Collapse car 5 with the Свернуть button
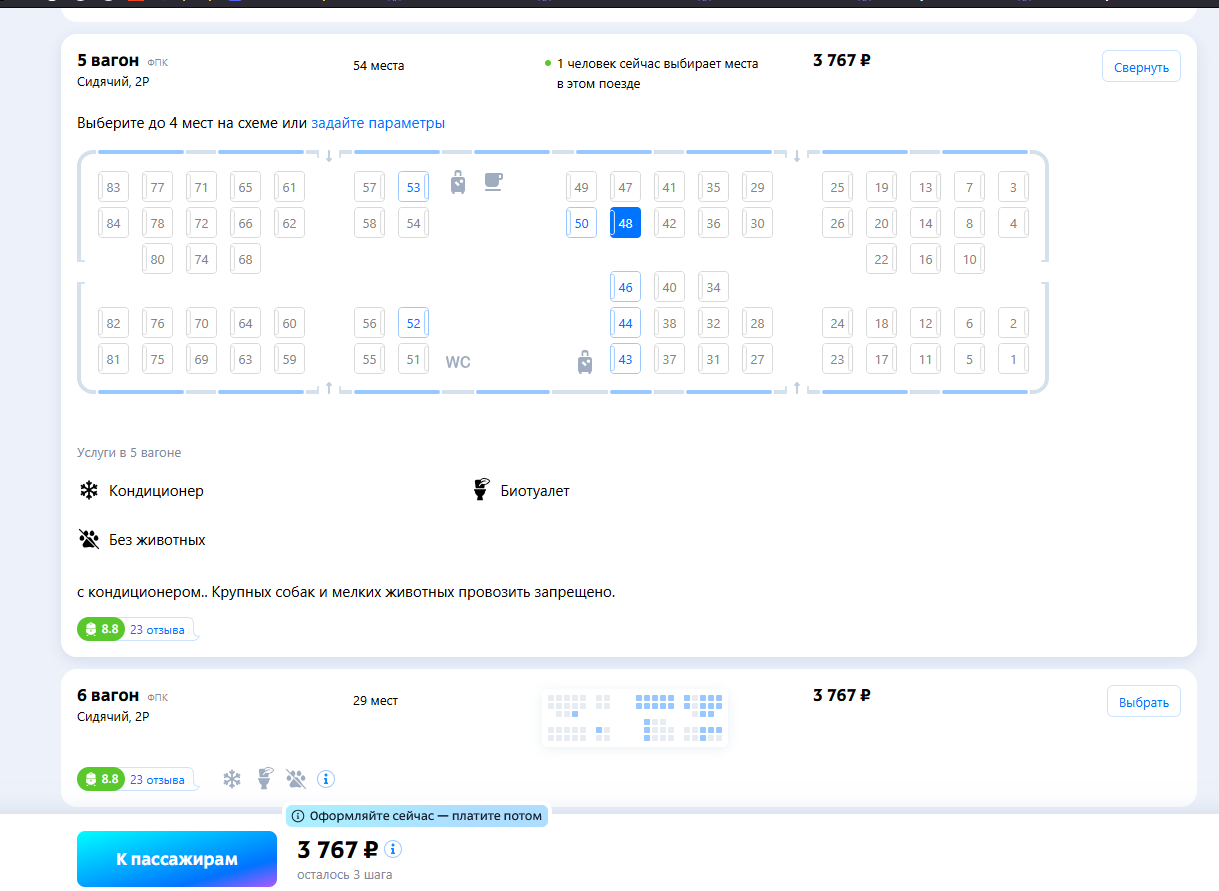1219x891 pixels. pos(1141,67)
